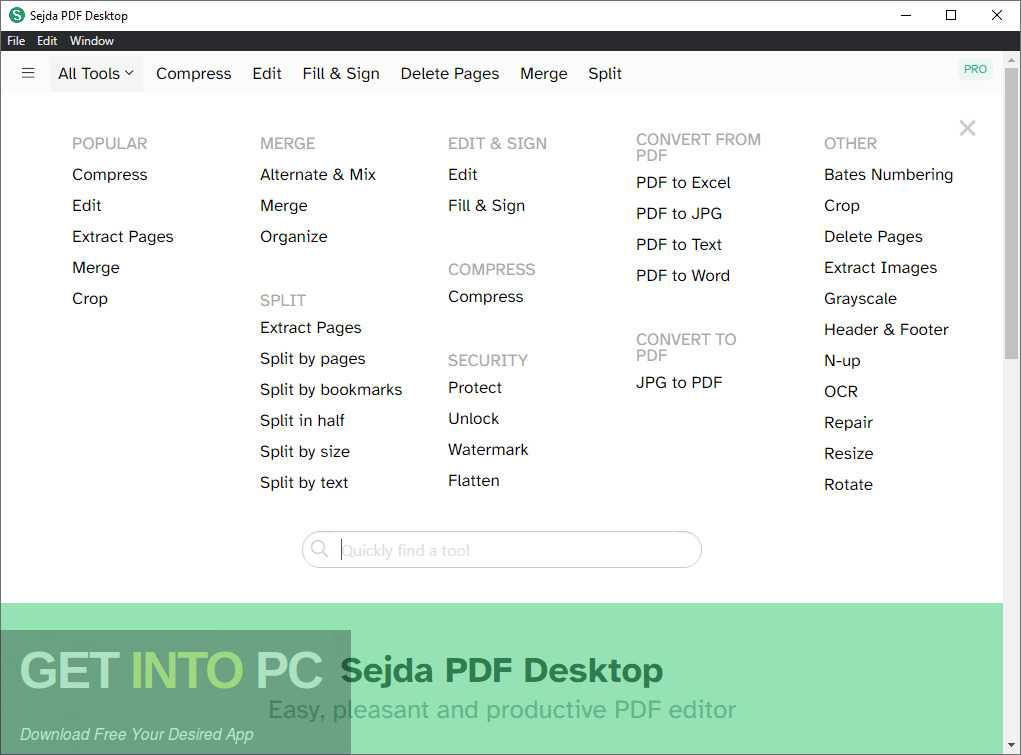Open the Rotate tool
This screenshot has height=755, width=1021.
pyautogui.click(x=848, y=485)
